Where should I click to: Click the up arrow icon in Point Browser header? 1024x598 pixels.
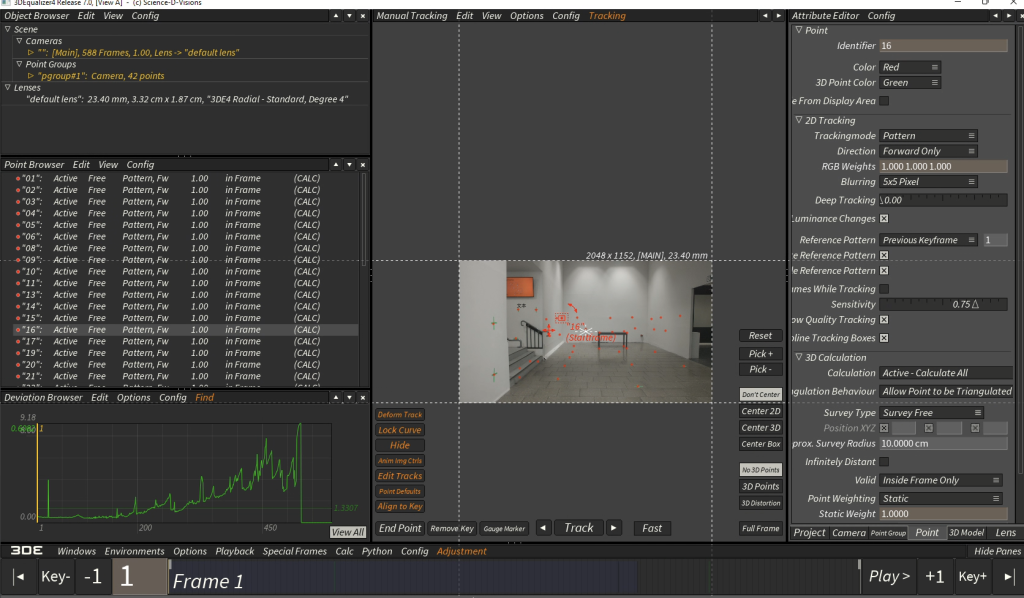coord(334,165)
